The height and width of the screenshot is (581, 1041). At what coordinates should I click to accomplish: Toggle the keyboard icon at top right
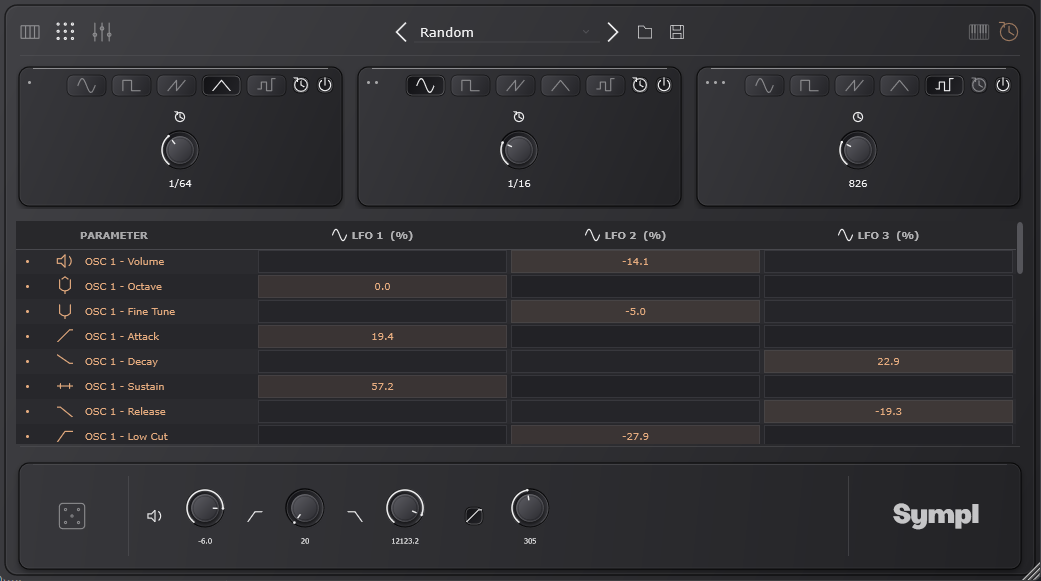(x=979, y=32)
